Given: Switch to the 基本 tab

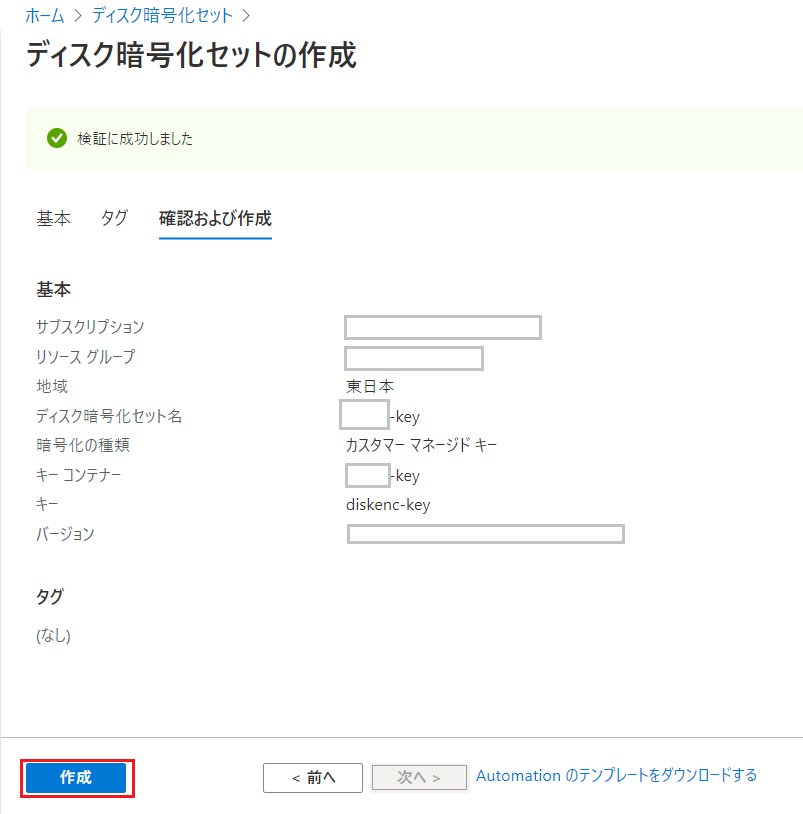Looking at the screenshot, I should pos(53,218).
